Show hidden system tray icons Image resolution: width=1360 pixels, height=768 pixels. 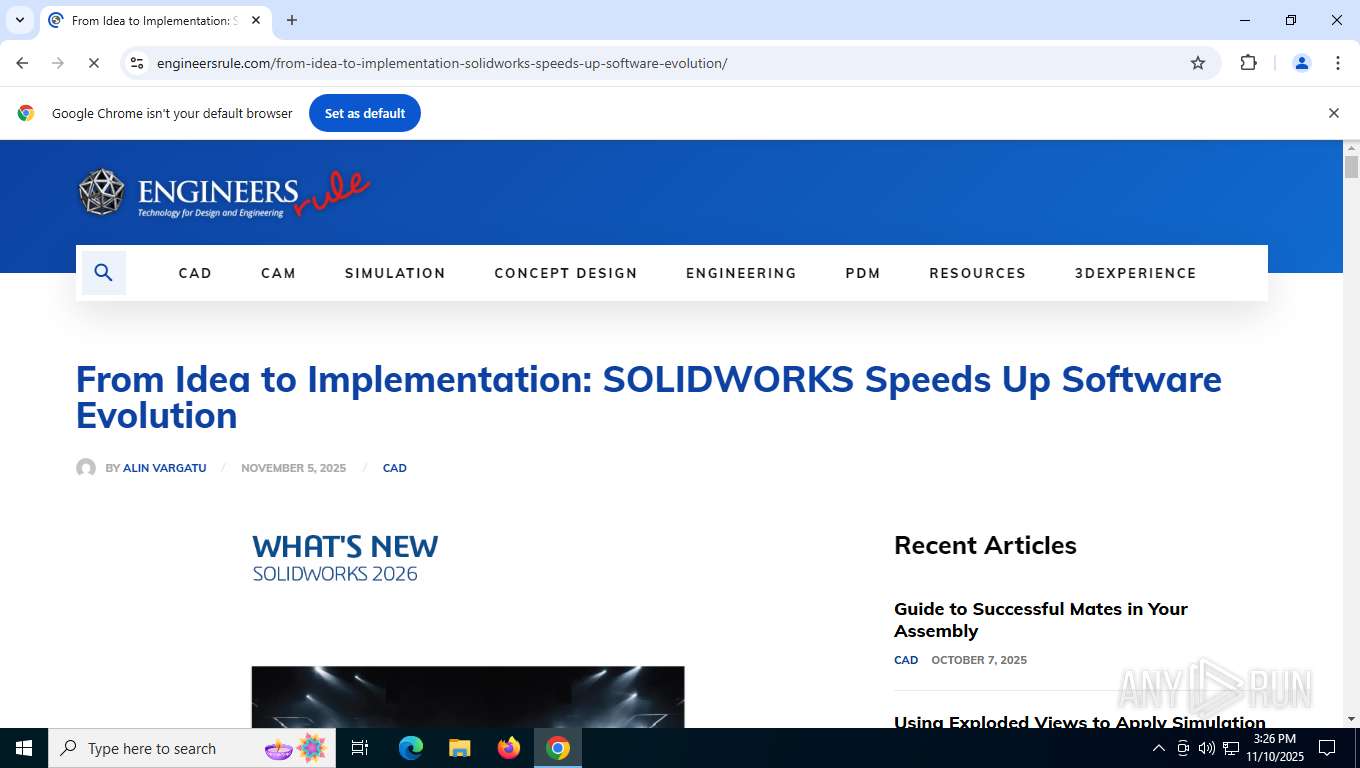point(1159,748)
